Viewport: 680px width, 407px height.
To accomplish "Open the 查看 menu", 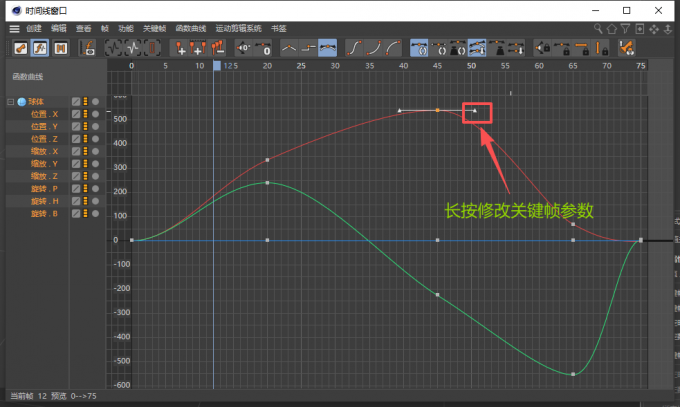I will (84, 29).
